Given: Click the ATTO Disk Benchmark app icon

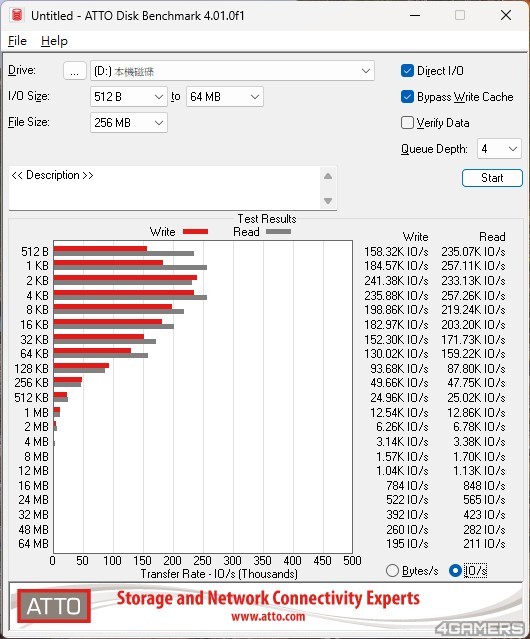Looking at the screenshot, I should [17, 15].
